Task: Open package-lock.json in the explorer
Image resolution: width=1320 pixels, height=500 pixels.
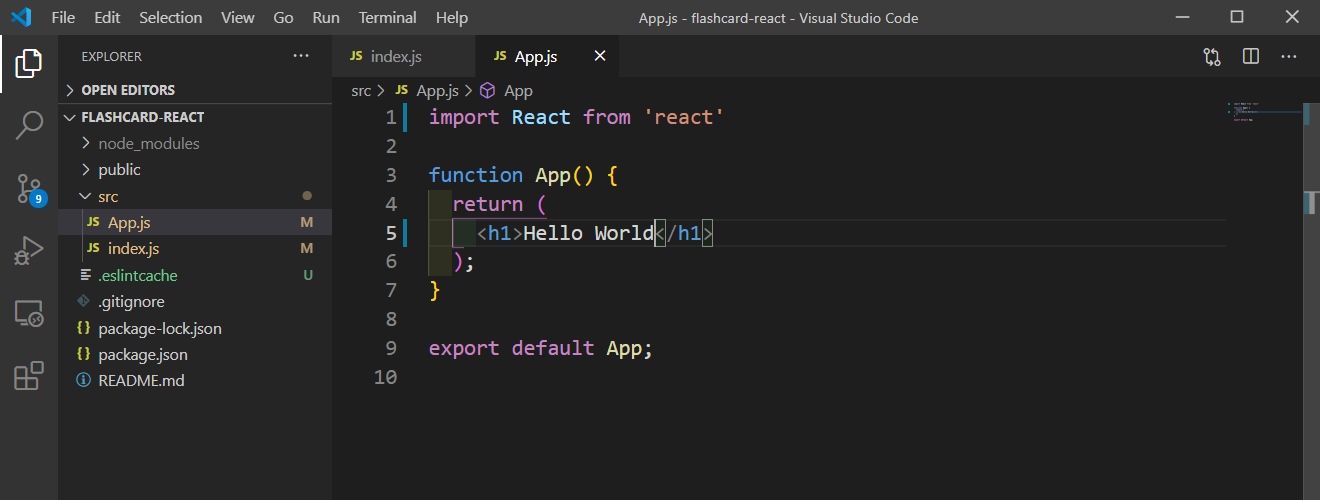Action: [195, 328]
